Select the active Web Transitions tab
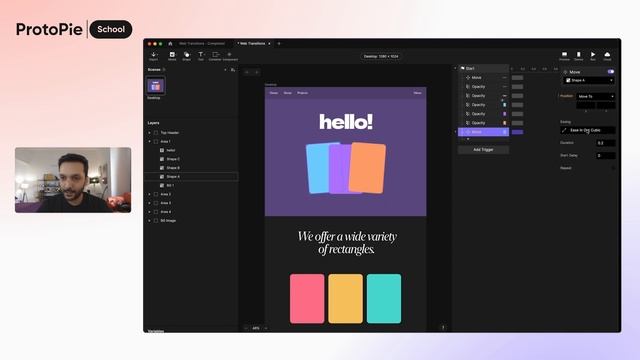This screenshot has height=360, width=640. (252, 43)
